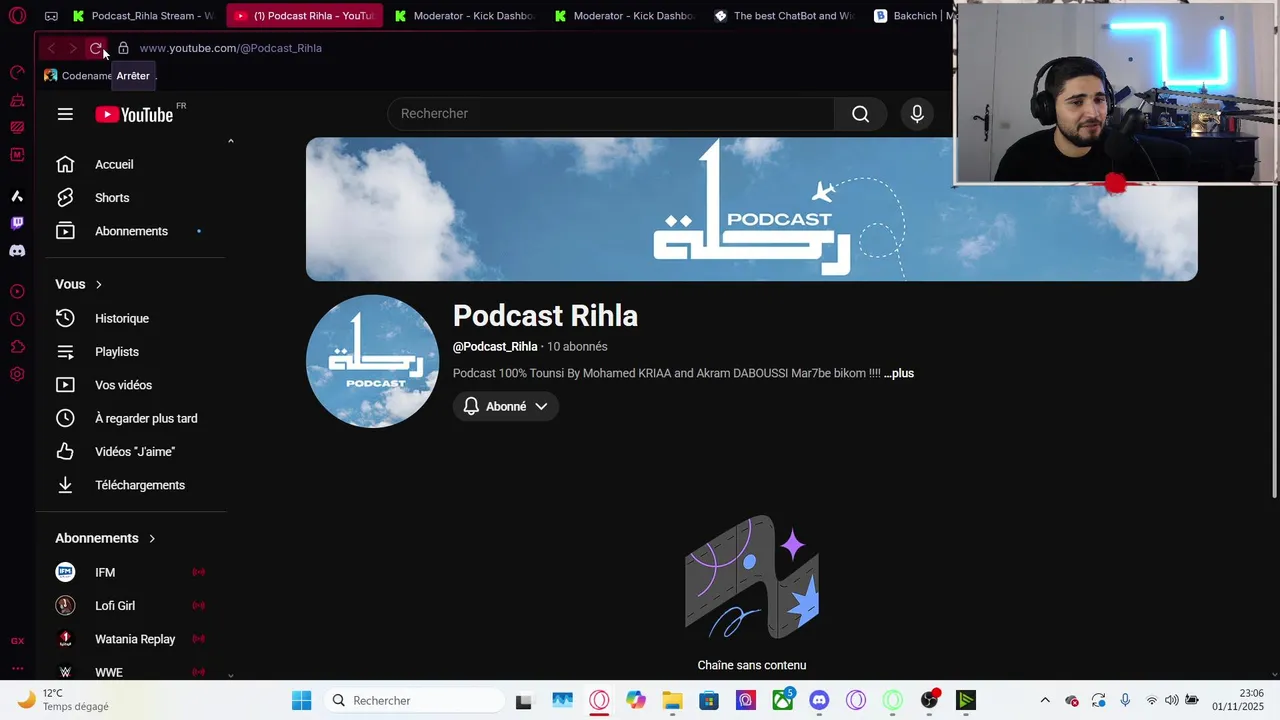Screen dimensions: 1280x720
Task: Open the YouTube hamburger guide menu
Action: pos(65,114)
